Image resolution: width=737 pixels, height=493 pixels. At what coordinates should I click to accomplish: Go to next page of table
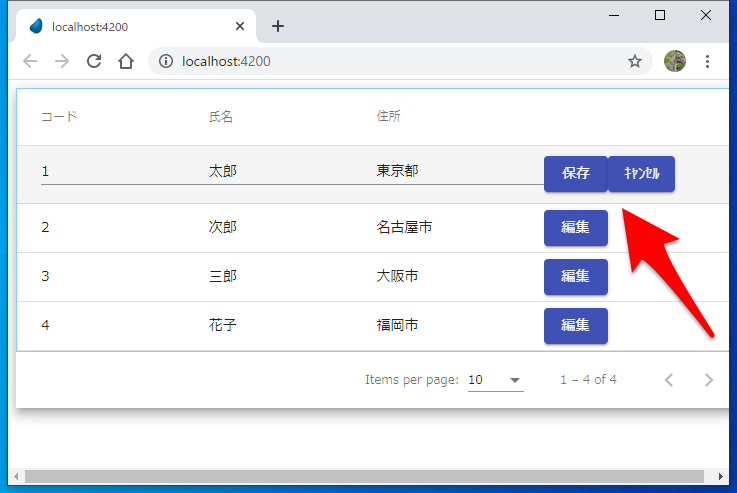pos(709,380)
